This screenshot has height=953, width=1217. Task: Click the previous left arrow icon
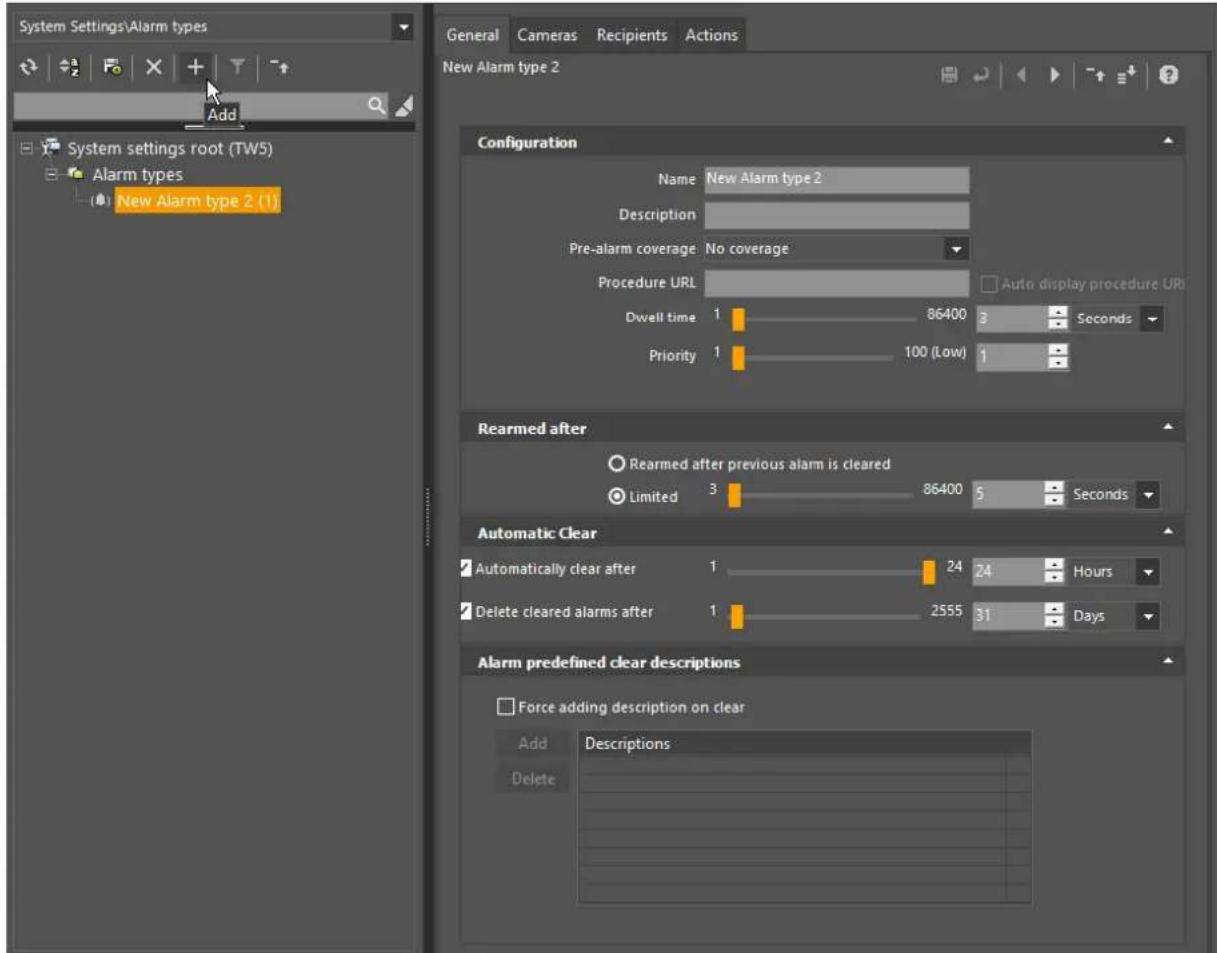coord(1019,76)
